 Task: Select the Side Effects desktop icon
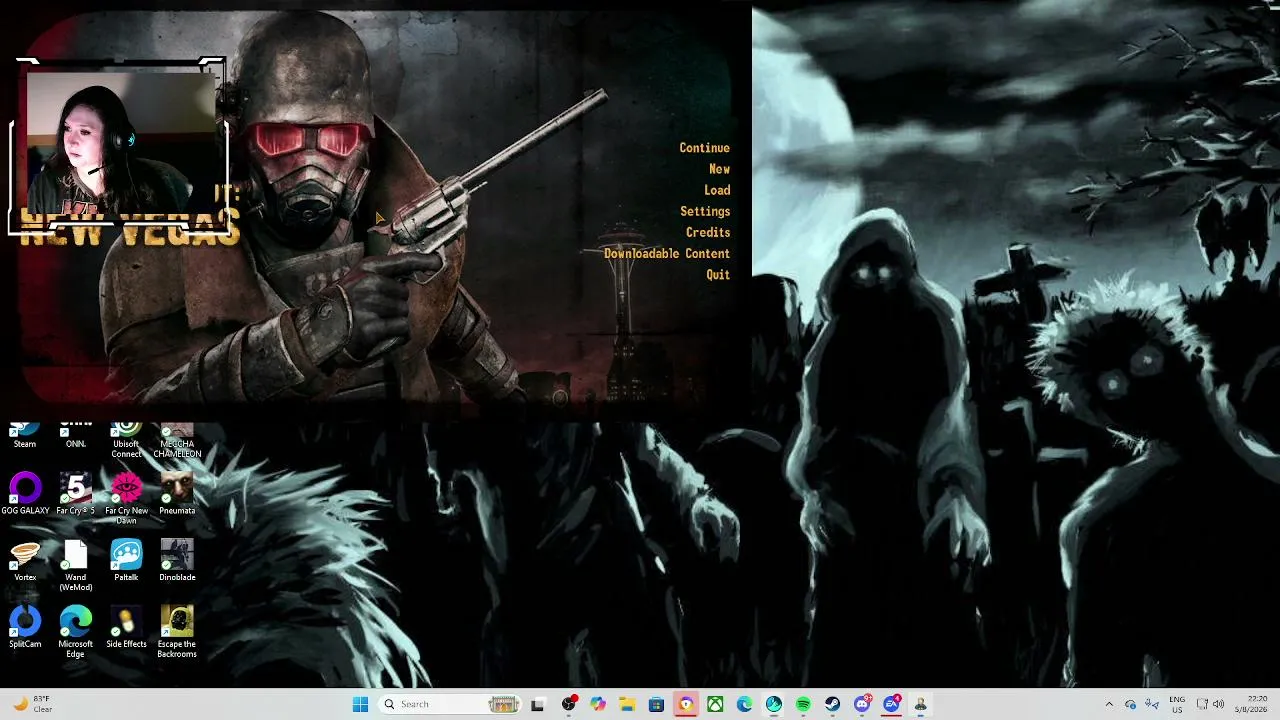126,628
